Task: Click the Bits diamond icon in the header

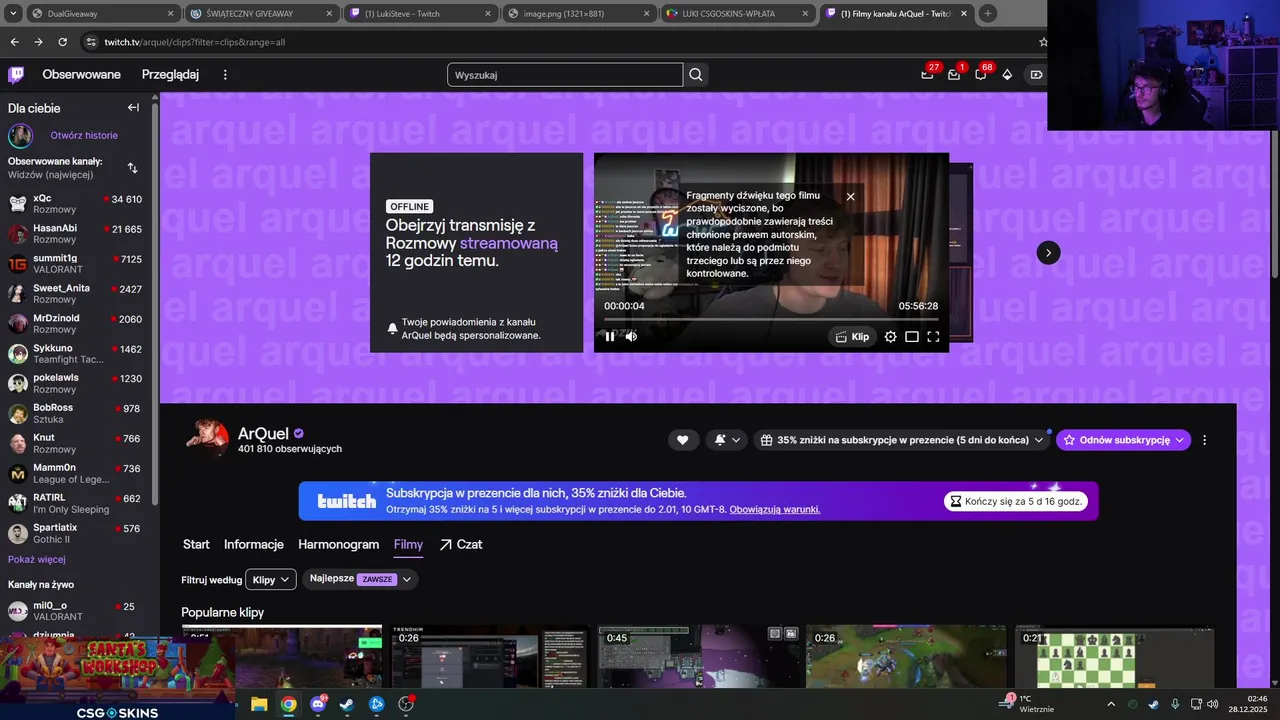Action: 1007,75
